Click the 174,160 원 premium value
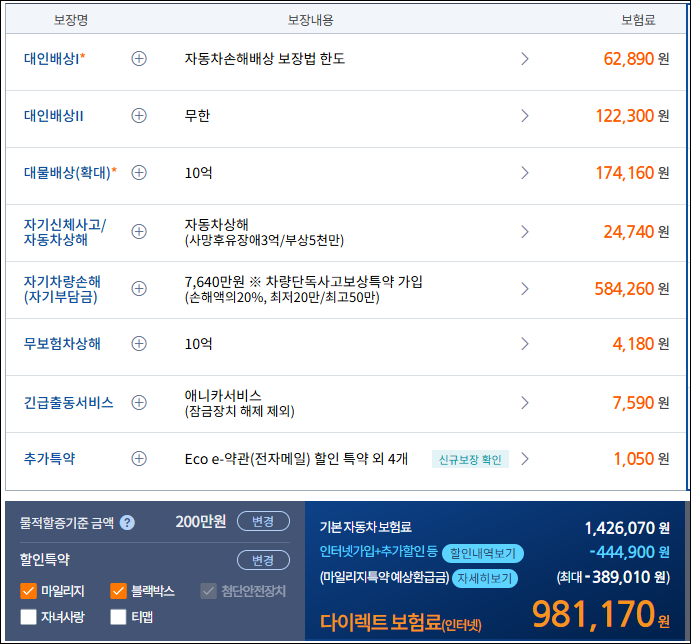The width and height of the screenshot is (691, 644). point(632,173)
